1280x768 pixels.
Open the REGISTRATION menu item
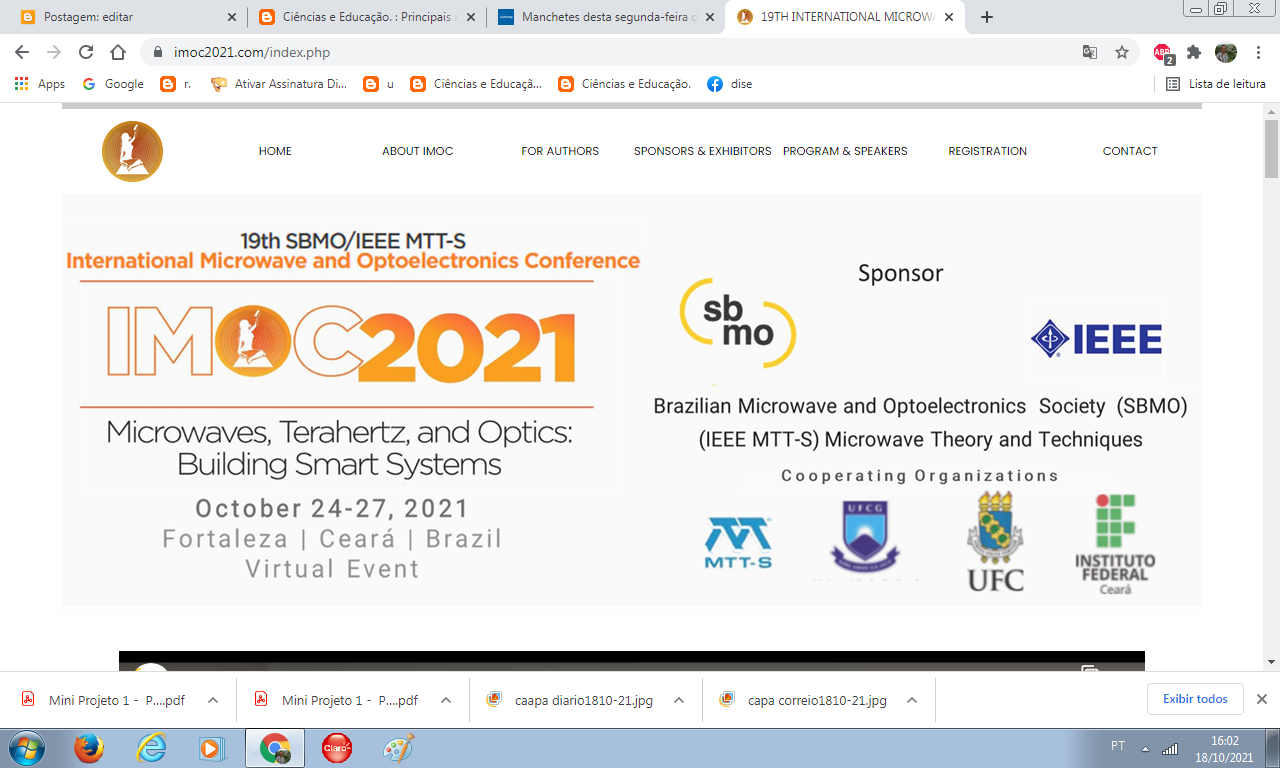tap(987, 151)
